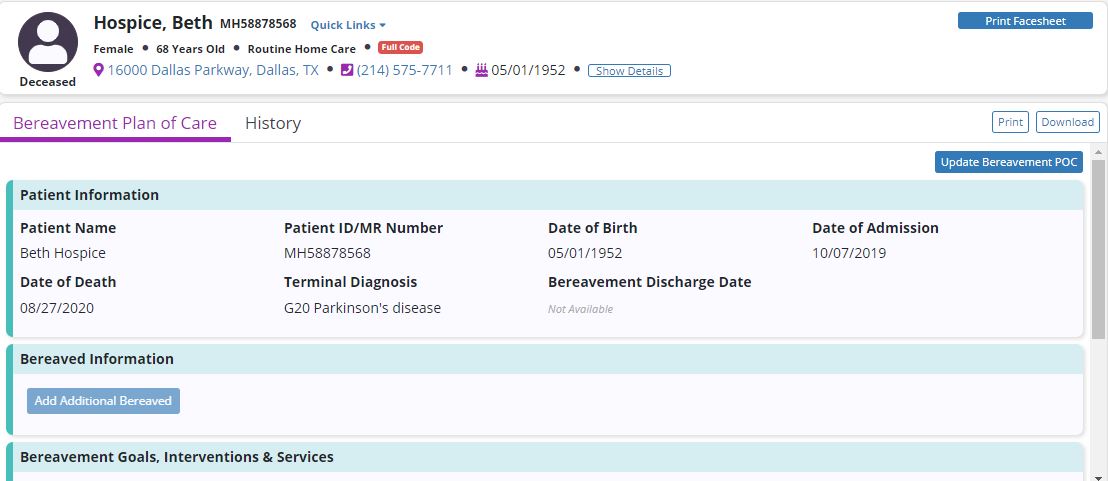
Task: Click the Patient Information section header
Action: (90, 195)
